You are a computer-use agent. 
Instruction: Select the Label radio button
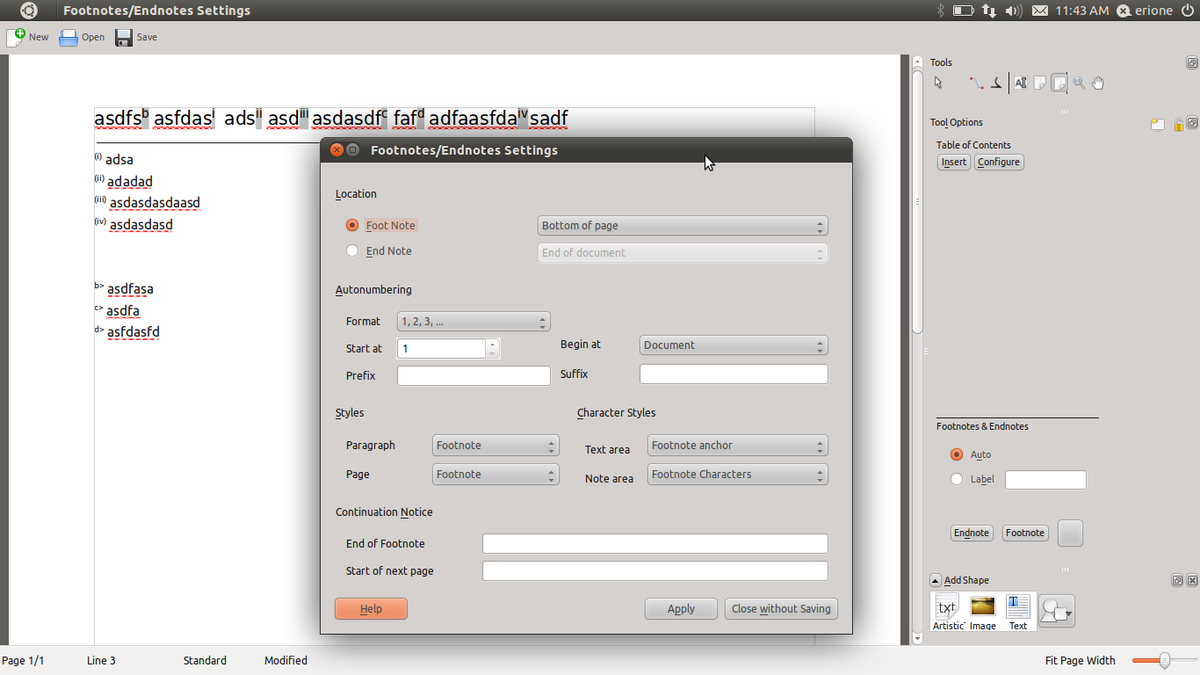click(x=956, y=479)
